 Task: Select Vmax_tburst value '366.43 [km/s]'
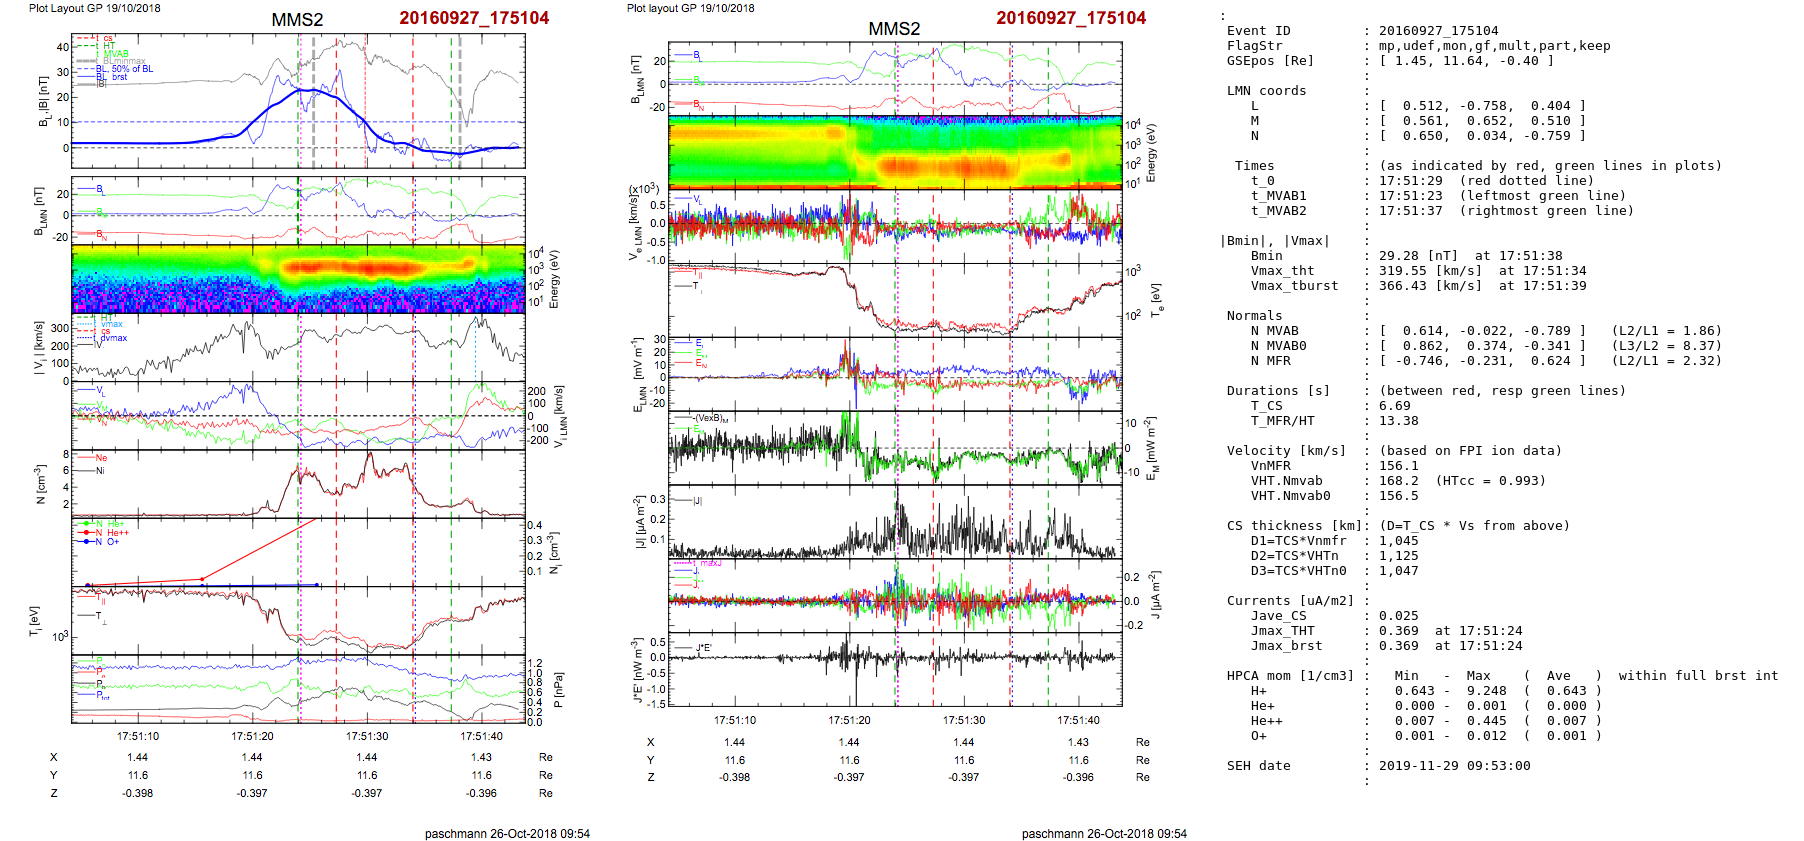point(1430,286)
